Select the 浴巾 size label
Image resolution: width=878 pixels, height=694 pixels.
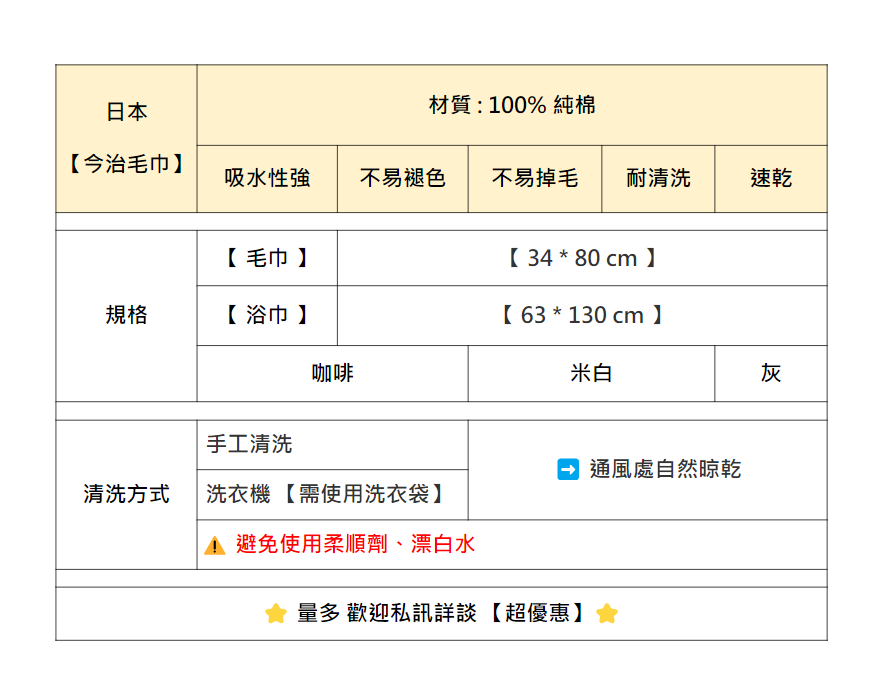point(267,316)
